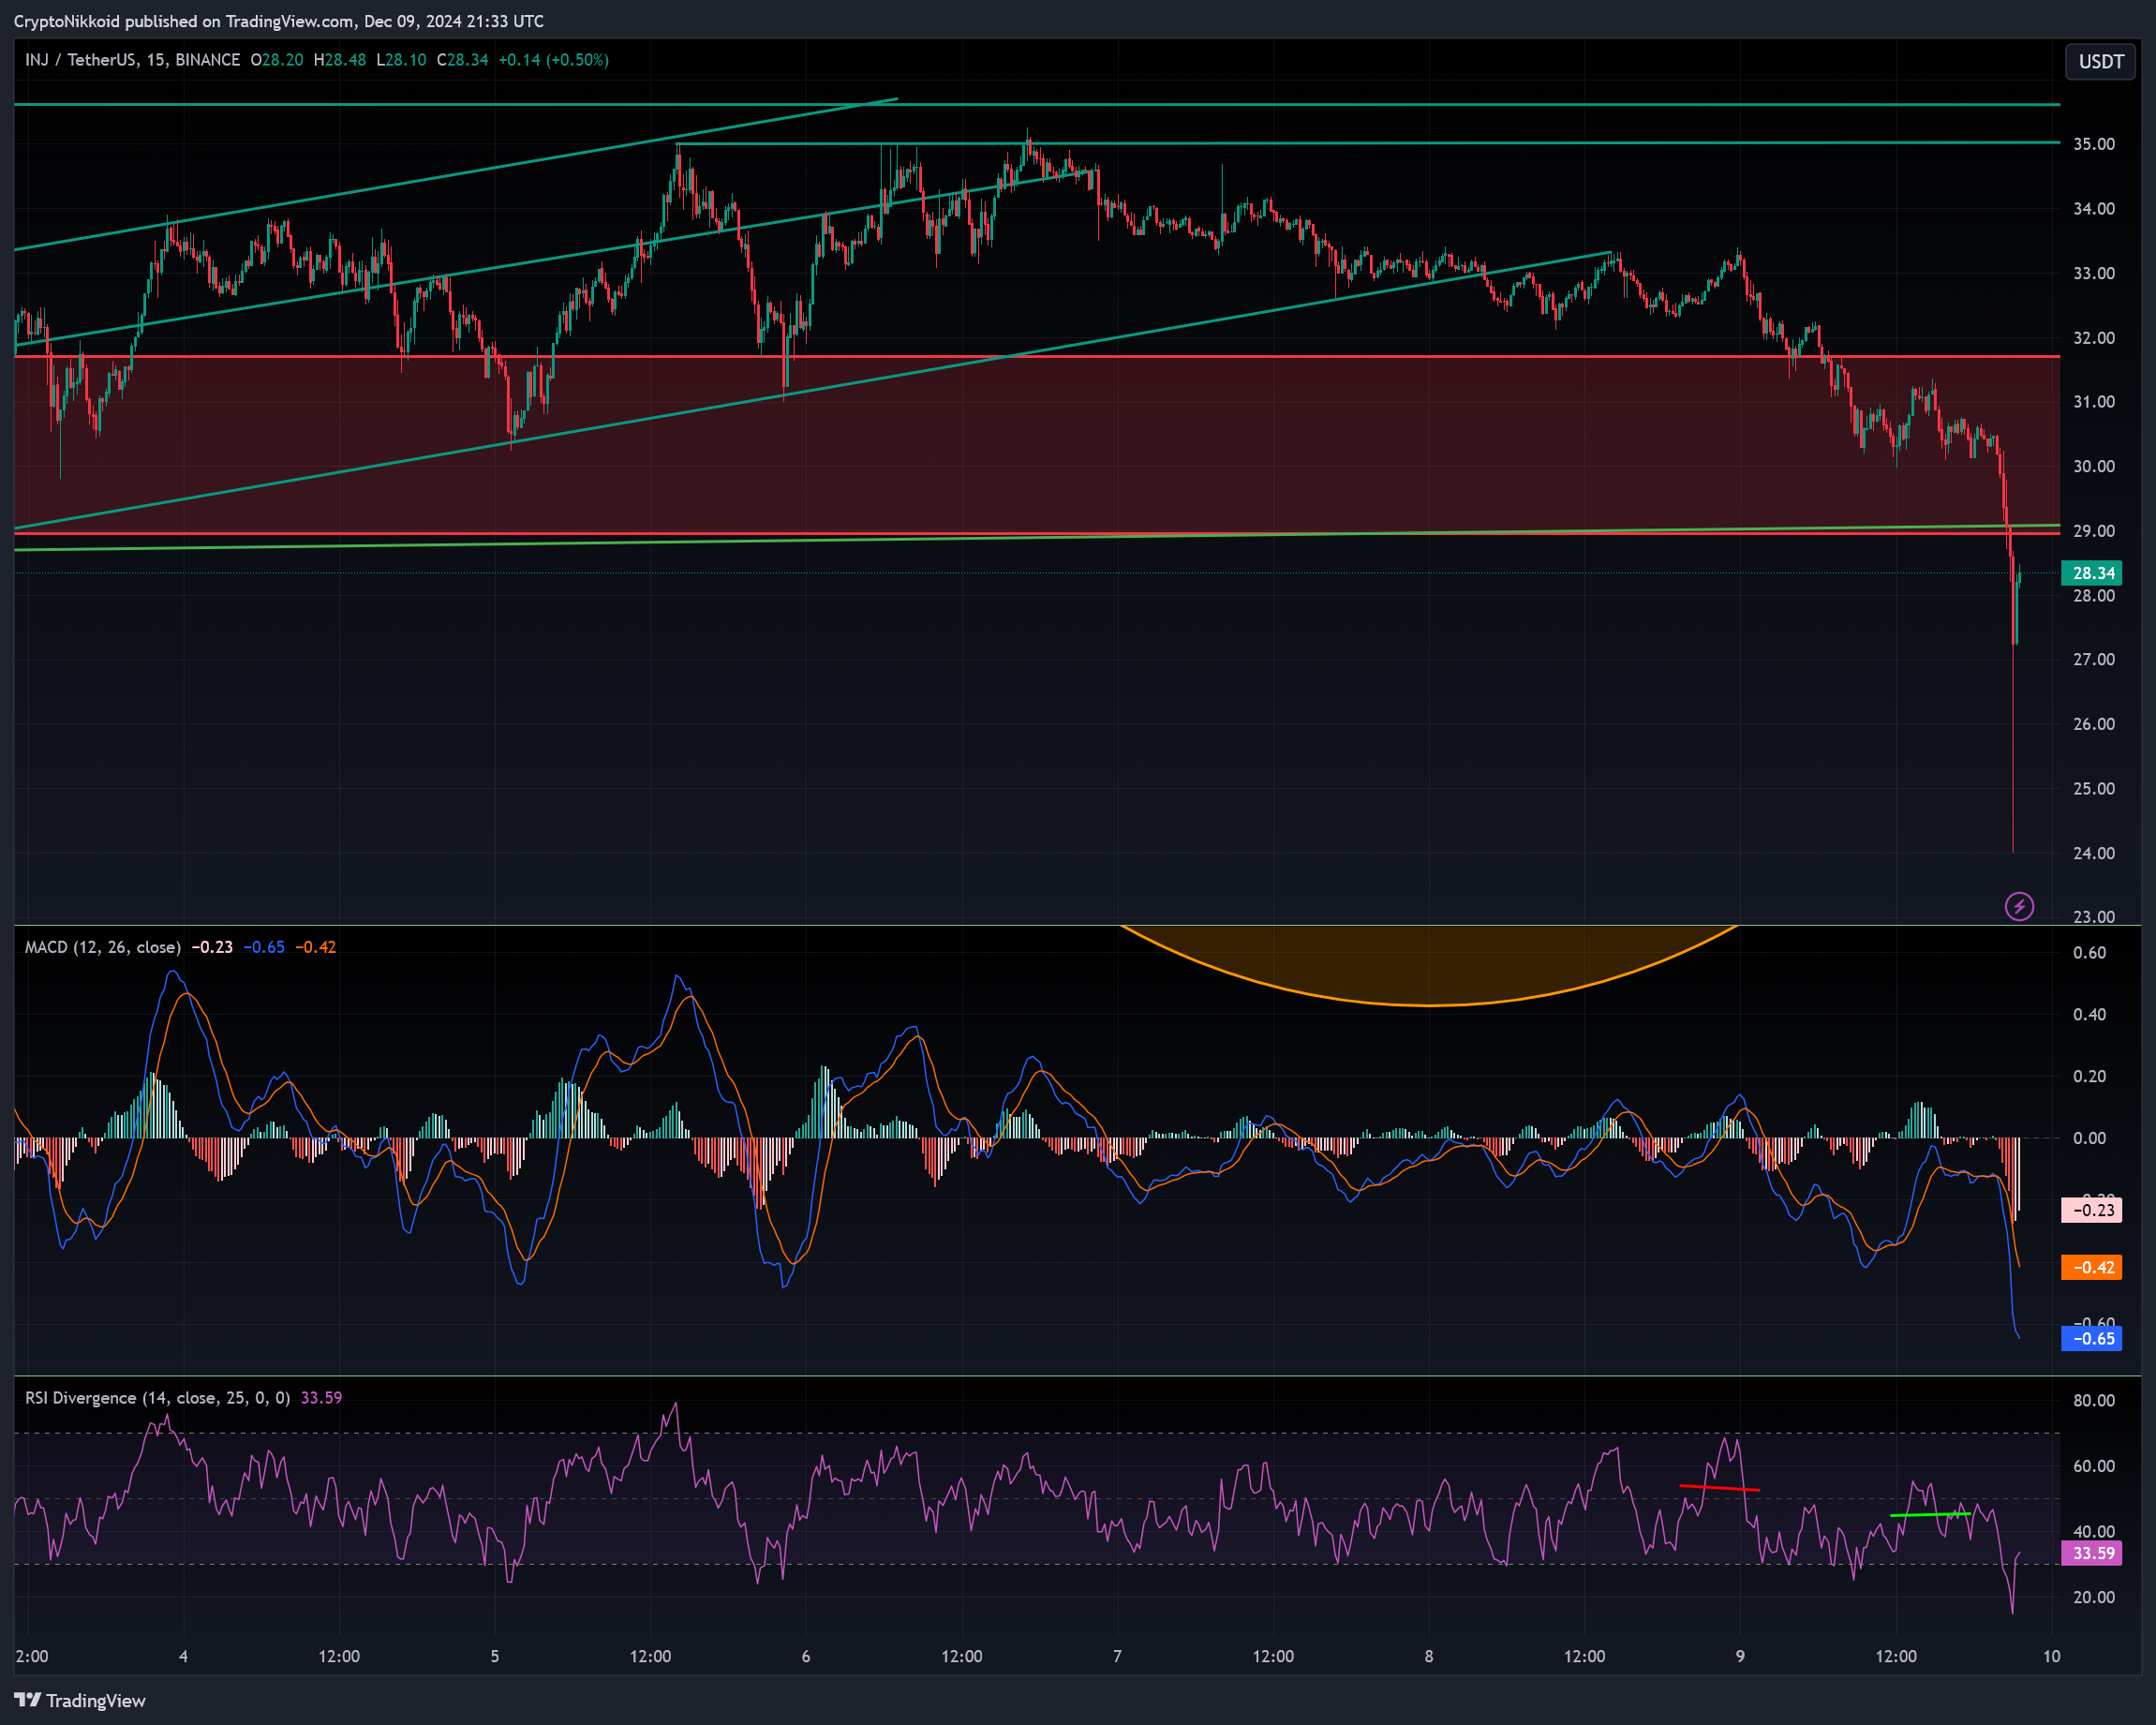Viewport: 2156px width, 1725px height.
Task: Click the pink -0.23 MACD histogram axis label
Action: 2092,1210
